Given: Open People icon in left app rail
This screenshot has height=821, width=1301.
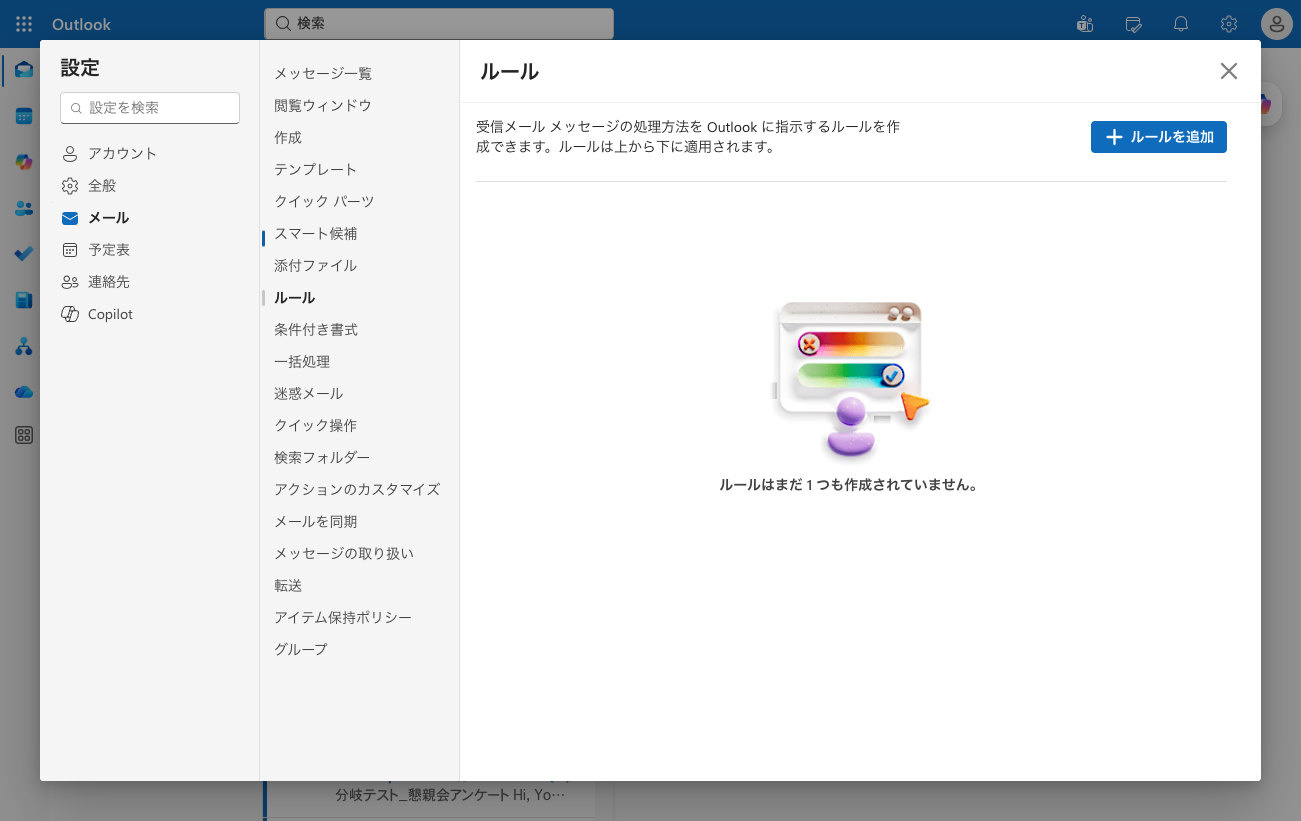Looking at the screenshot, I should (x=24, y=208).
